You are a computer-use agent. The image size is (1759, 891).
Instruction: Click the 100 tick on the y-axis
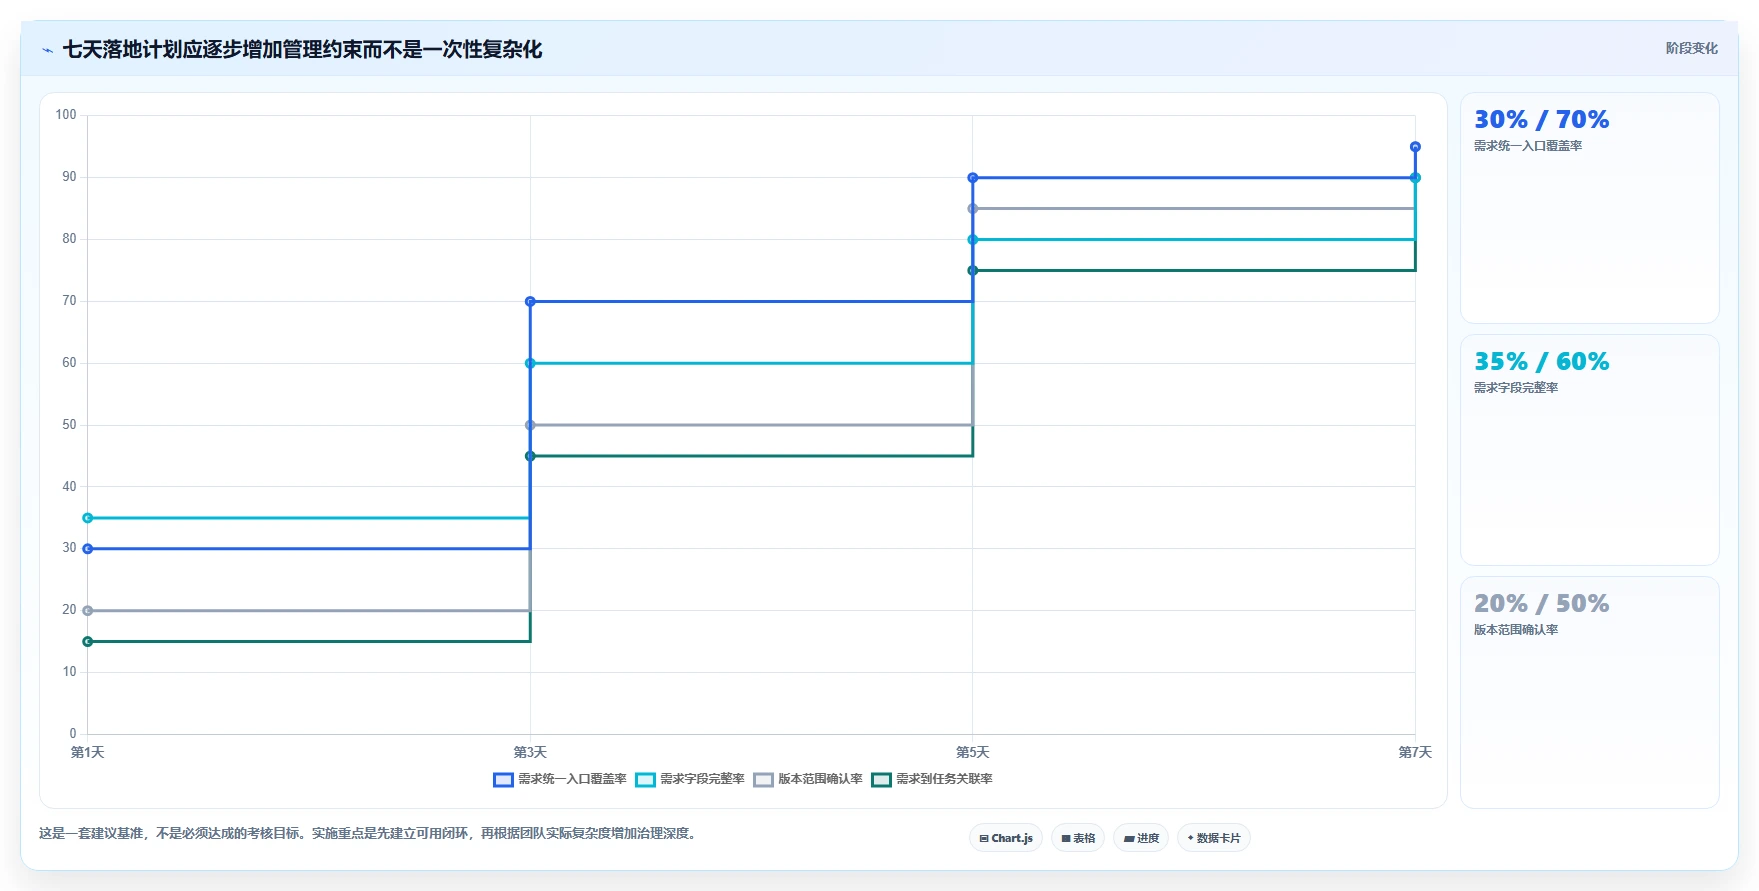click(x=66, y=115)
